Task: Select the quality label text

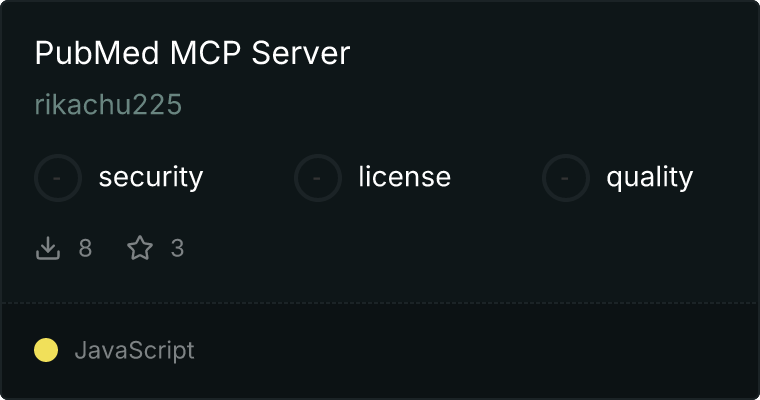Action: [x=650, y=177]
